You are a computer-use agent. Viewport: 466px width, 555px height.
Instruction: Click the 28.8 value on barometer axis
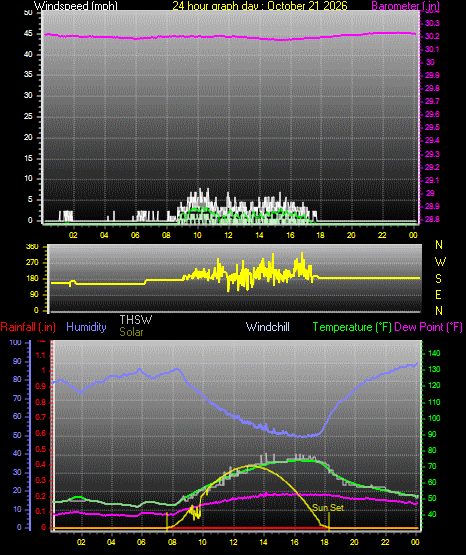(432, 219)
